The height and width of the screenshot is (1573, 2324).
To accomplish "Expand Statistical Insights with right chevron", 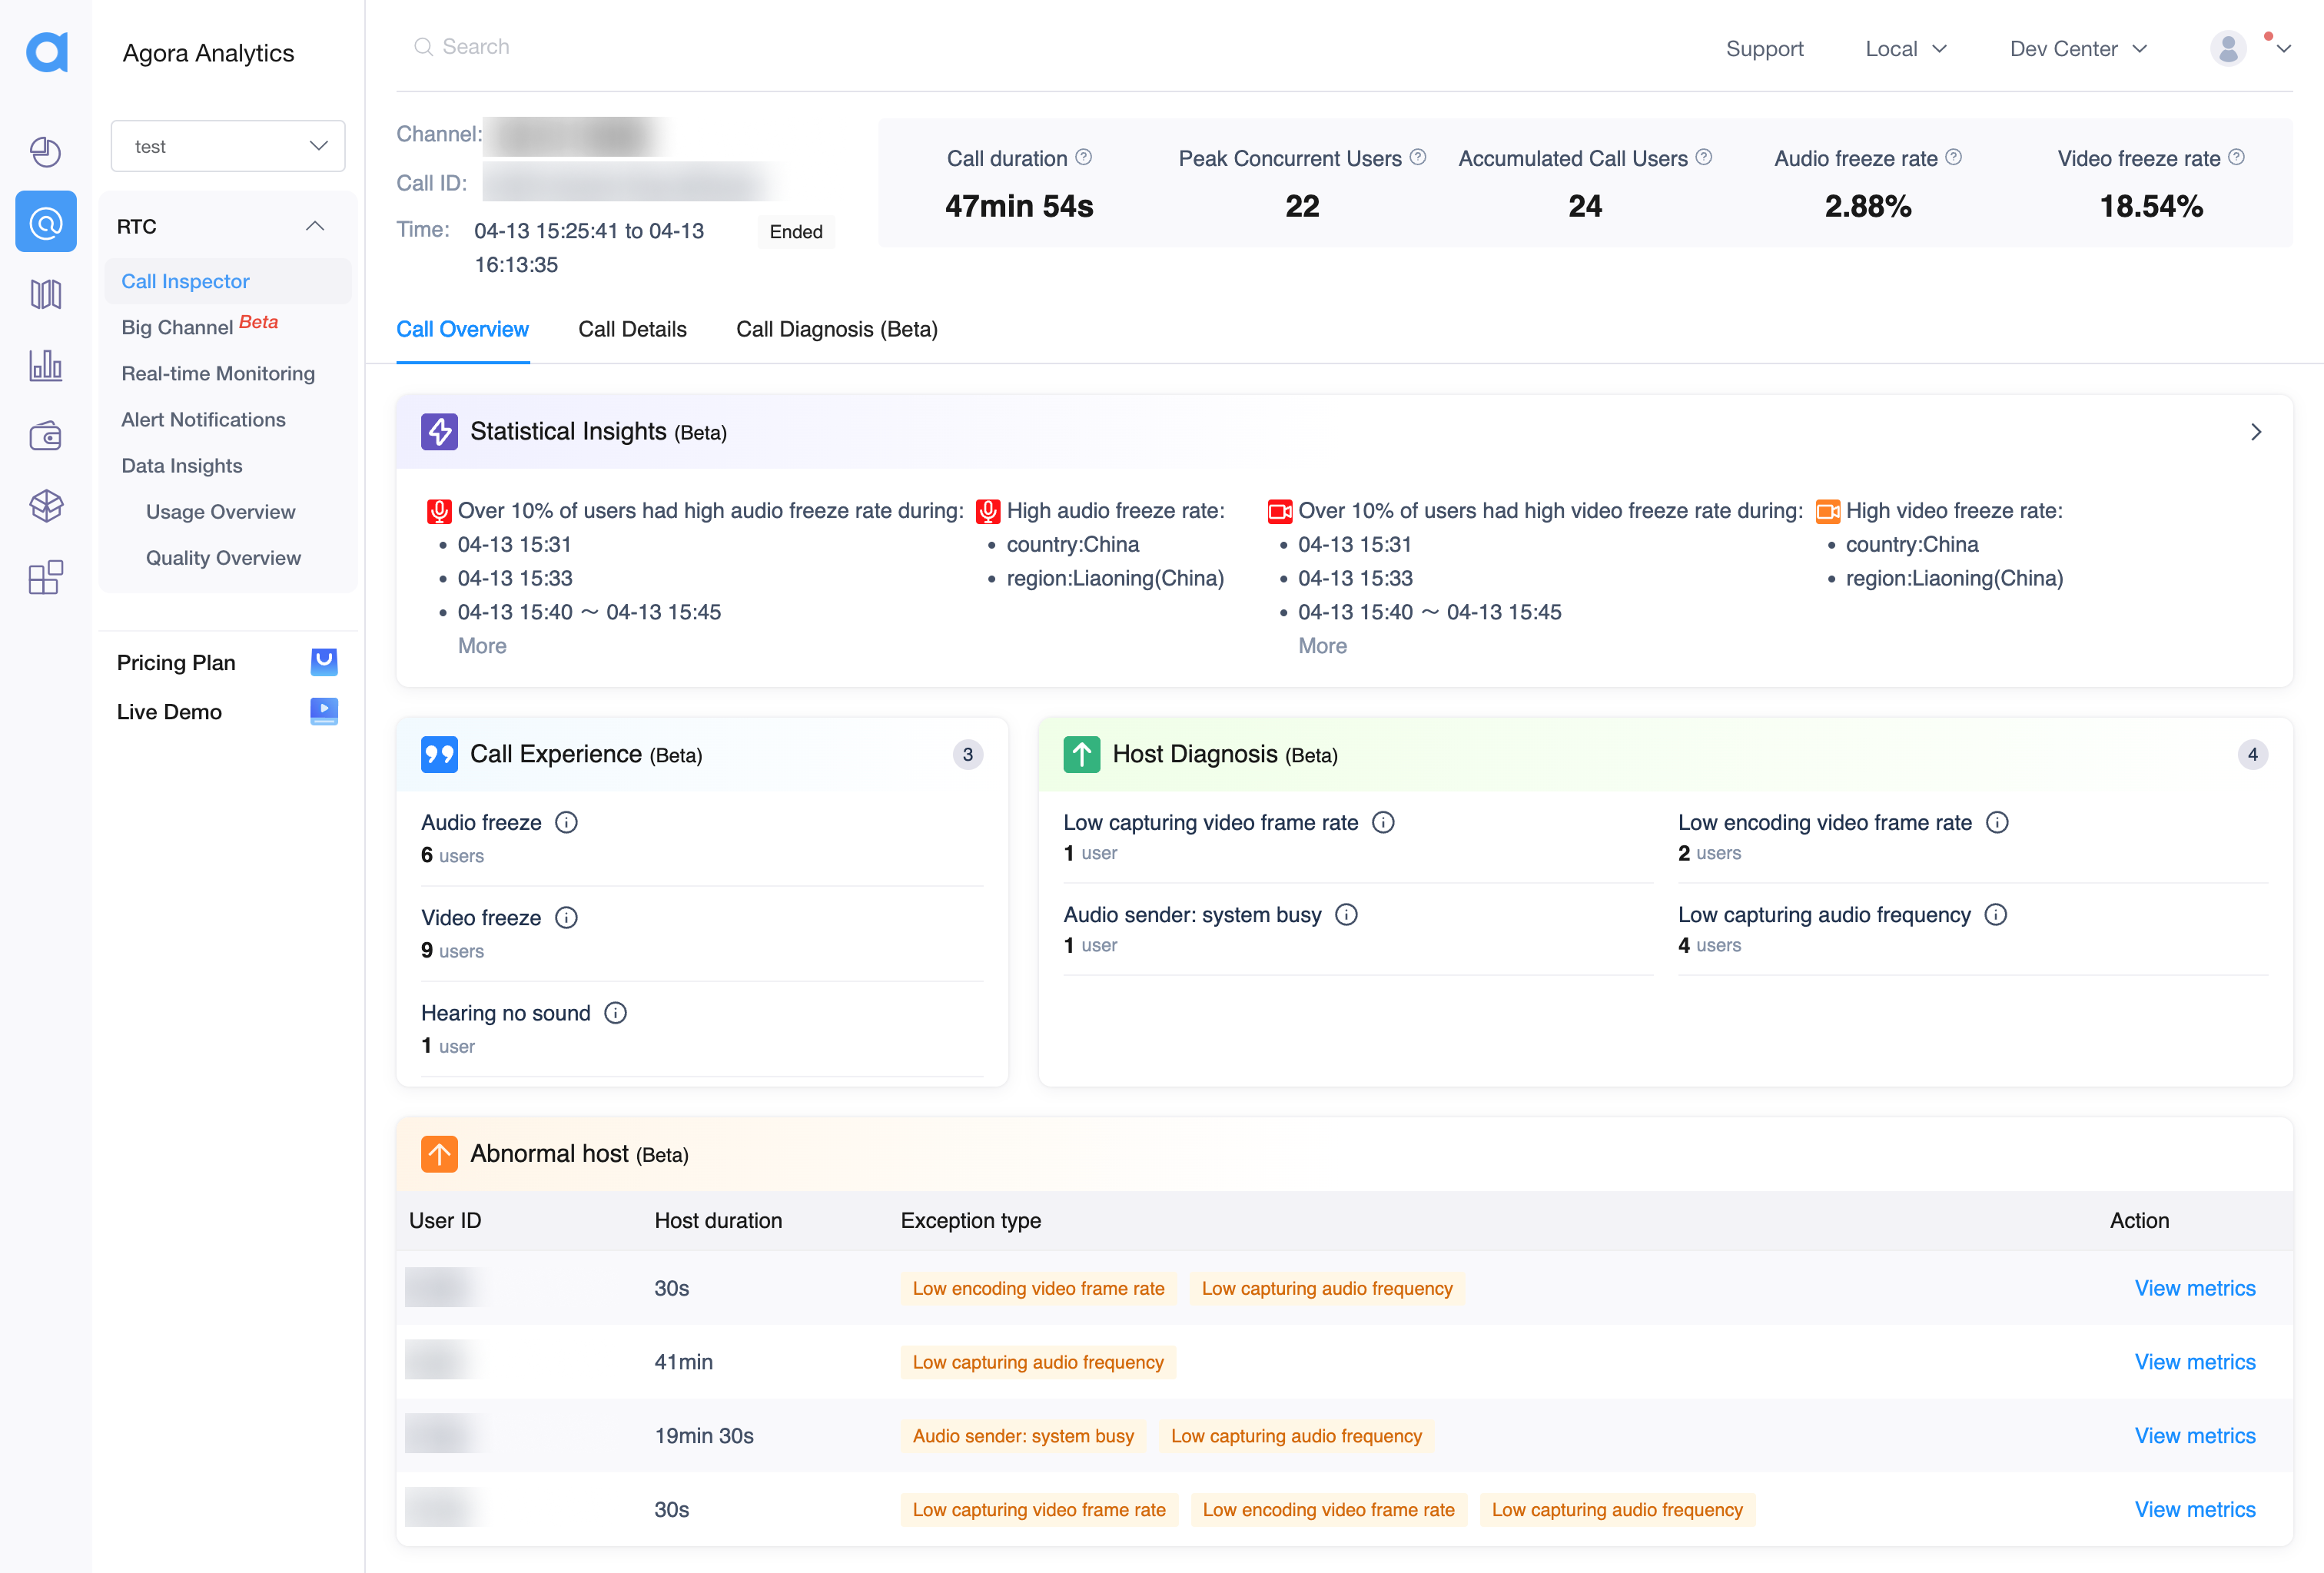I will (x=2256, y=432).
